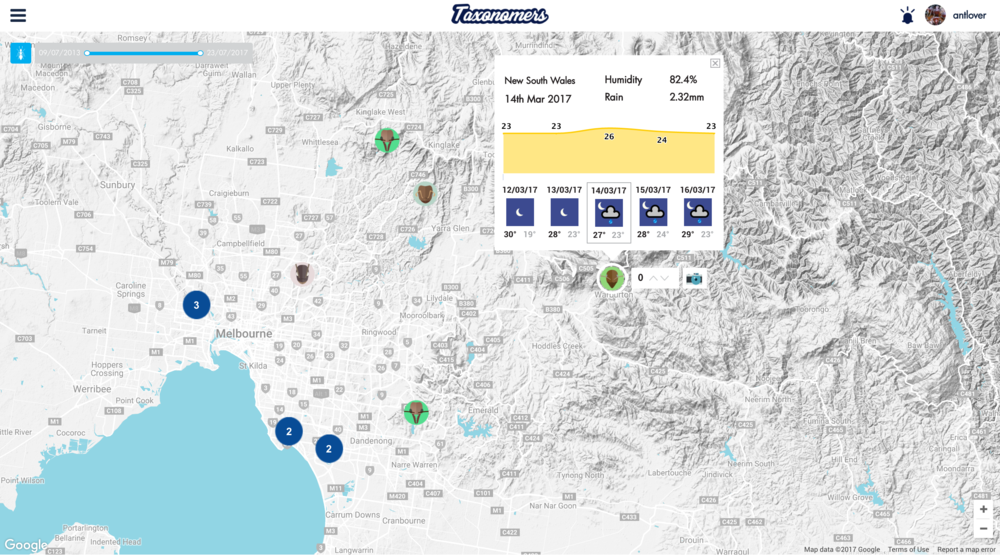
Task: Click the blue ant filter icon
Action: tap(21, 52)
